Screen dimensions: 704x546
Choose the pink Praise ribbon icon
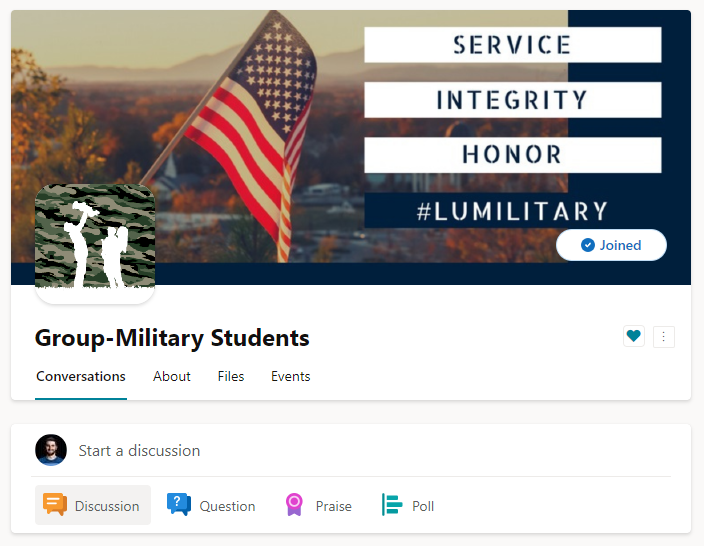click(294, 505)
